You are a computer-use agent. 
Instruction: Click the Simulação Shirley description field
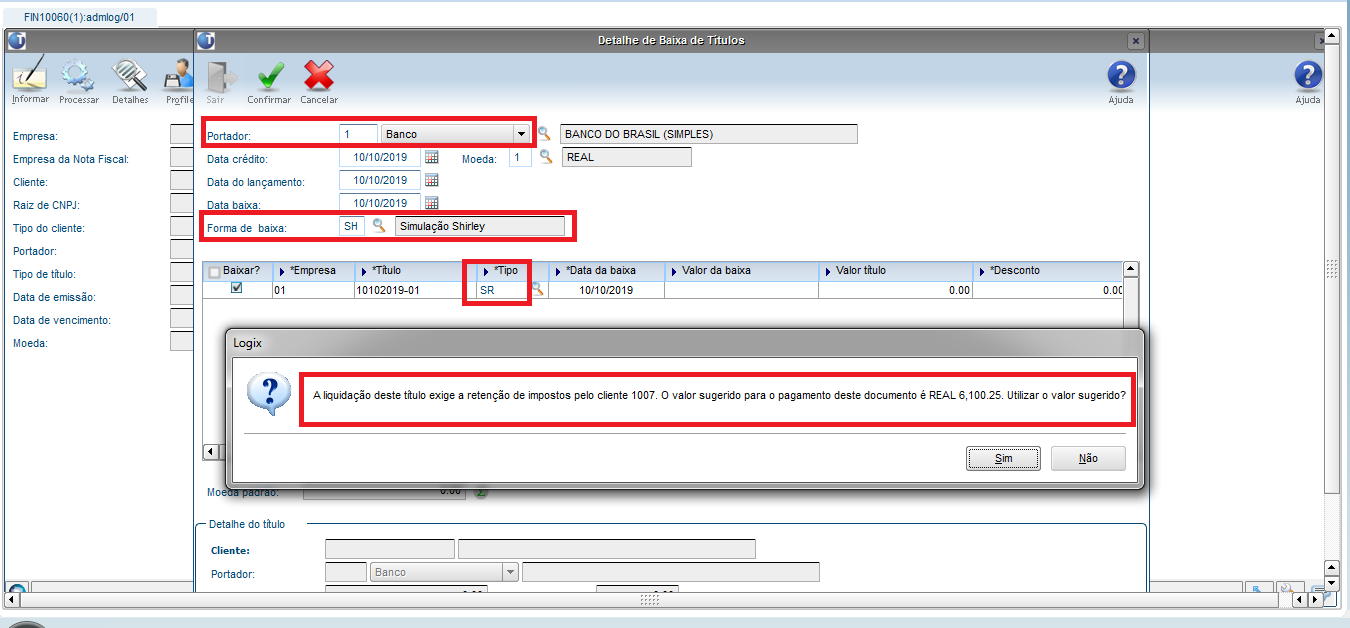tap(480, 226)
